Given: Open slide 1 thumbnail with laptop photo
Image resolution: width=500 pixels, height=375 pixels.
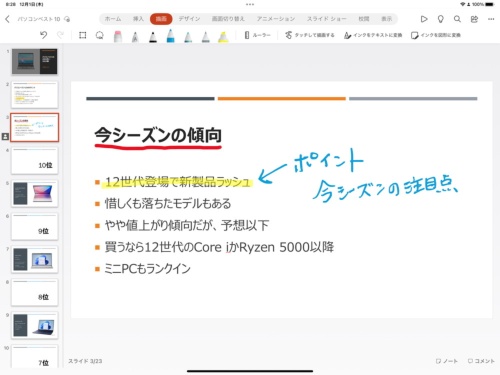Looking at the screenshot, I should [x=35, y=61].
